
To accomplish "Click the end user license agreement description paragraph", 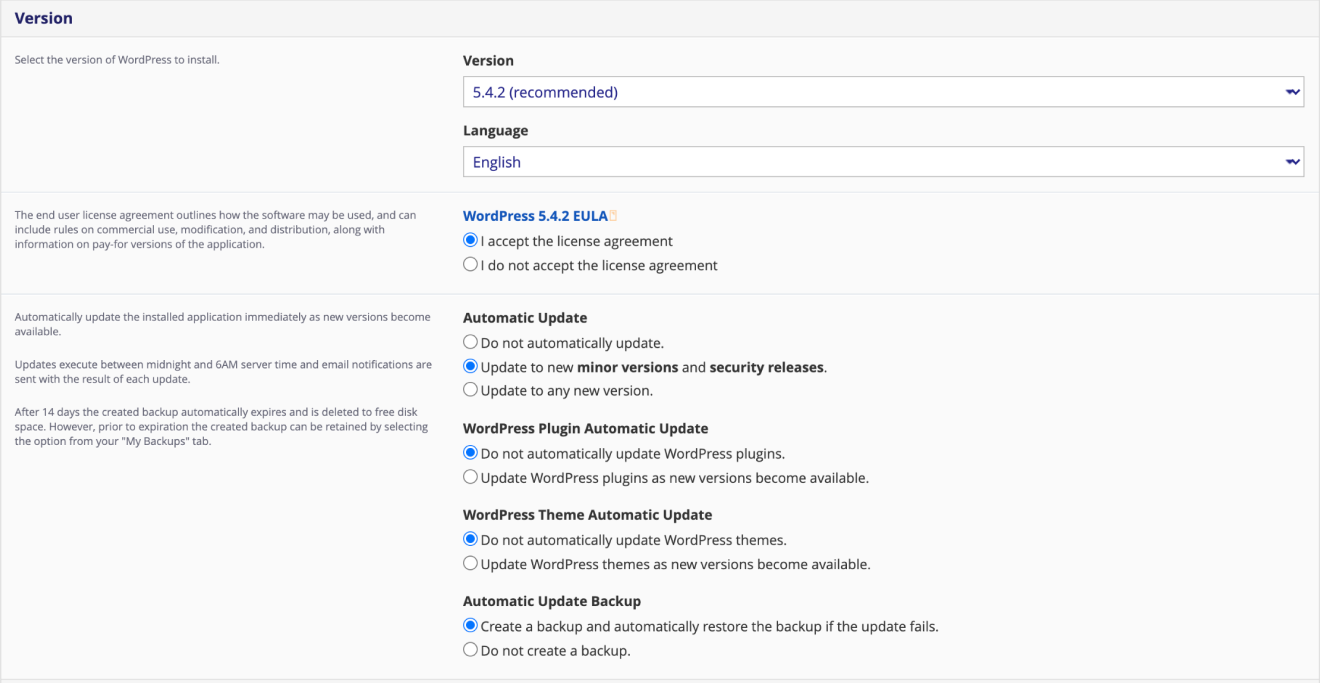I will (215, 230).
